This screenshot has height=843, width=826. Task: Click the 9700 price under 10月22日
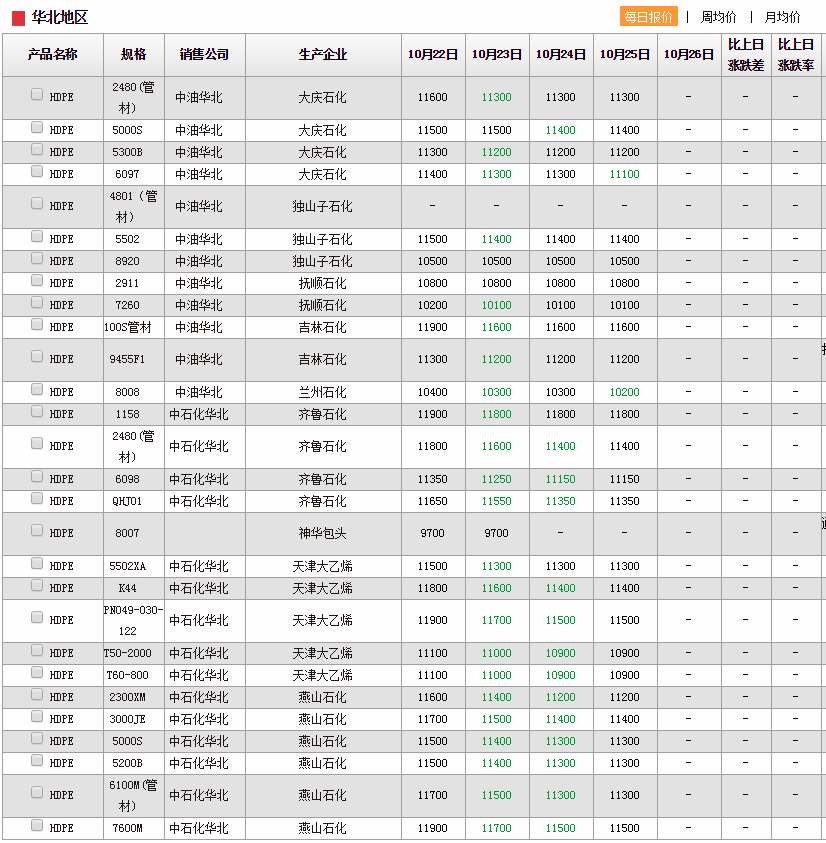tap(432, 533)
